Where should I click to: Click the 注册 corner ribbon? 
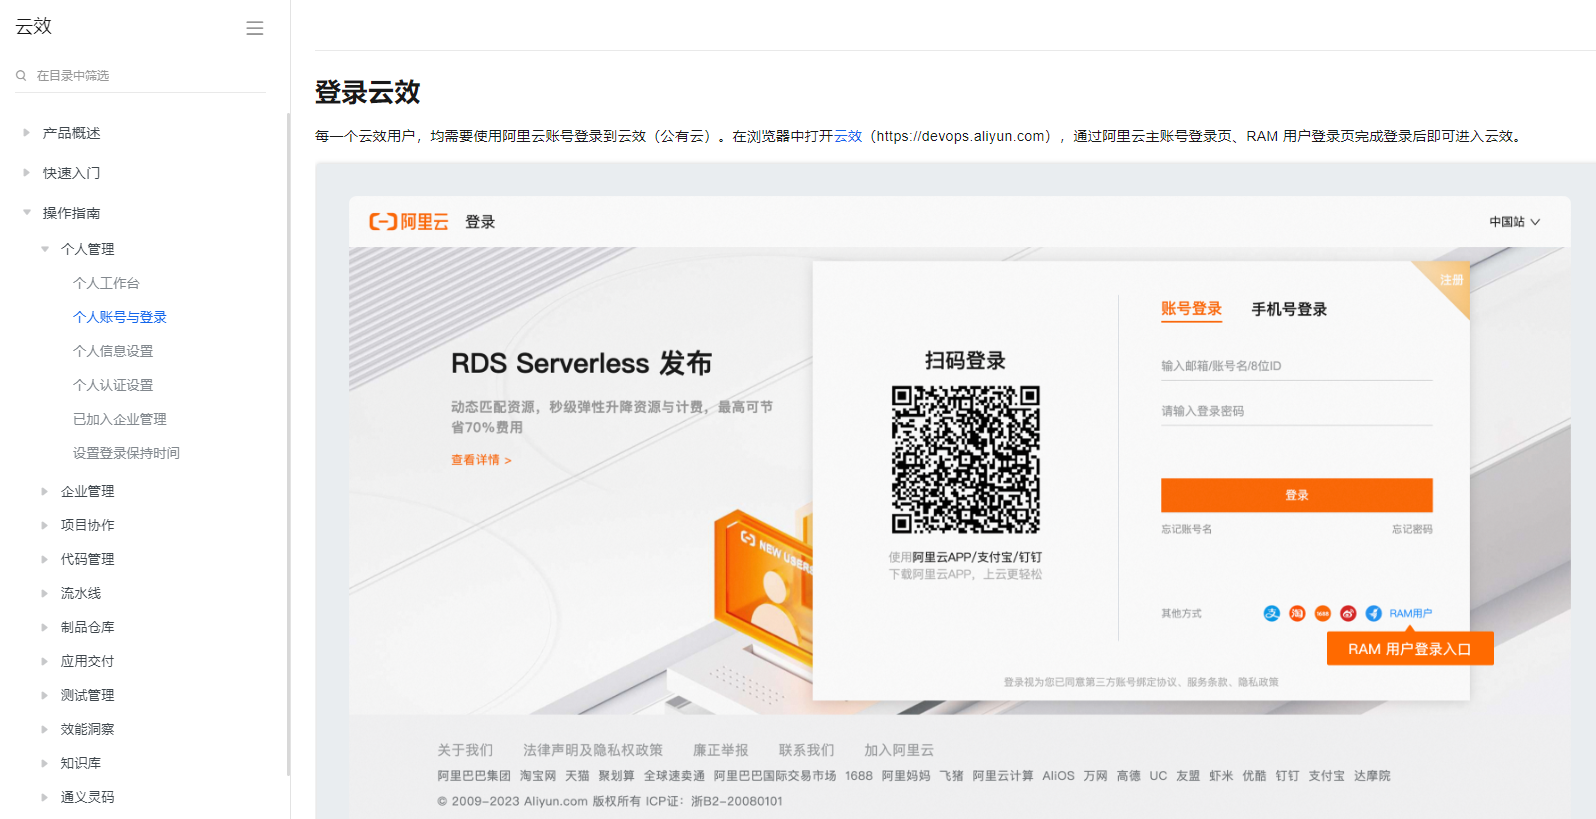coord(1451,279)
